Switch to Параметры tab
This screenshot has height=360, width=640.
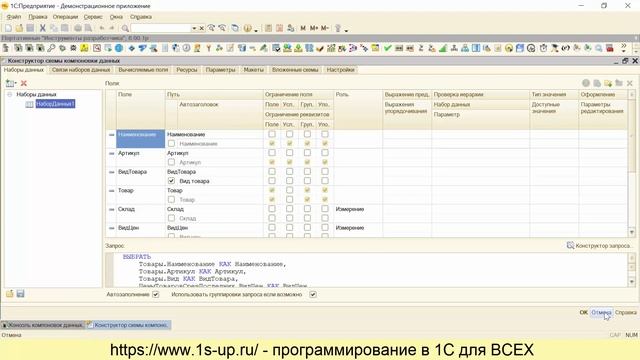(220, 70)
